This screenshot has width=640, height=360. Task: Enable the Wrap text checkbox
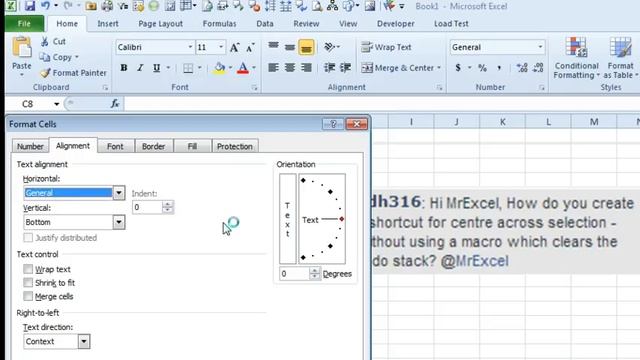tap(28, 269)
